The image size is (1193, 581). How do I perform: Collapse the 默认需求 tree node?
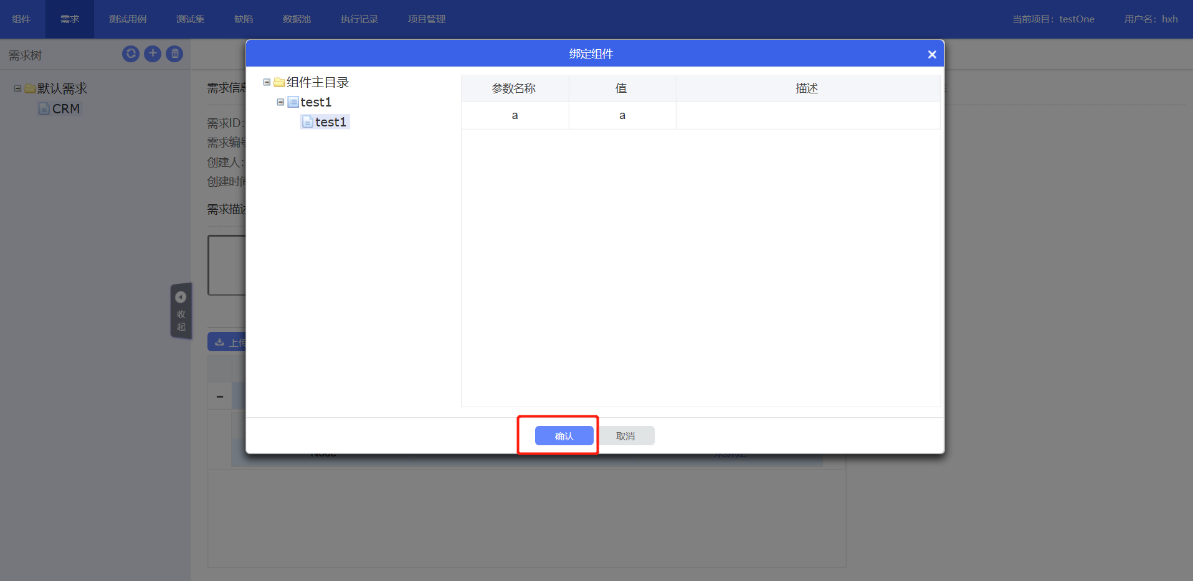17,88
